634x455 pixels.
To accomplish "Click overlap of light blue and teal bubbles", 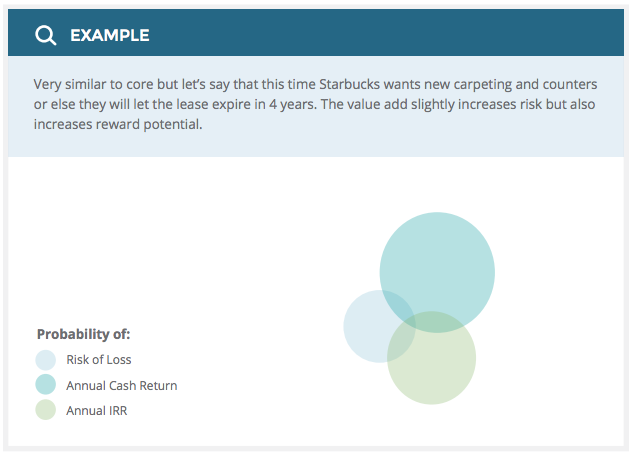I will click(400, 303).
